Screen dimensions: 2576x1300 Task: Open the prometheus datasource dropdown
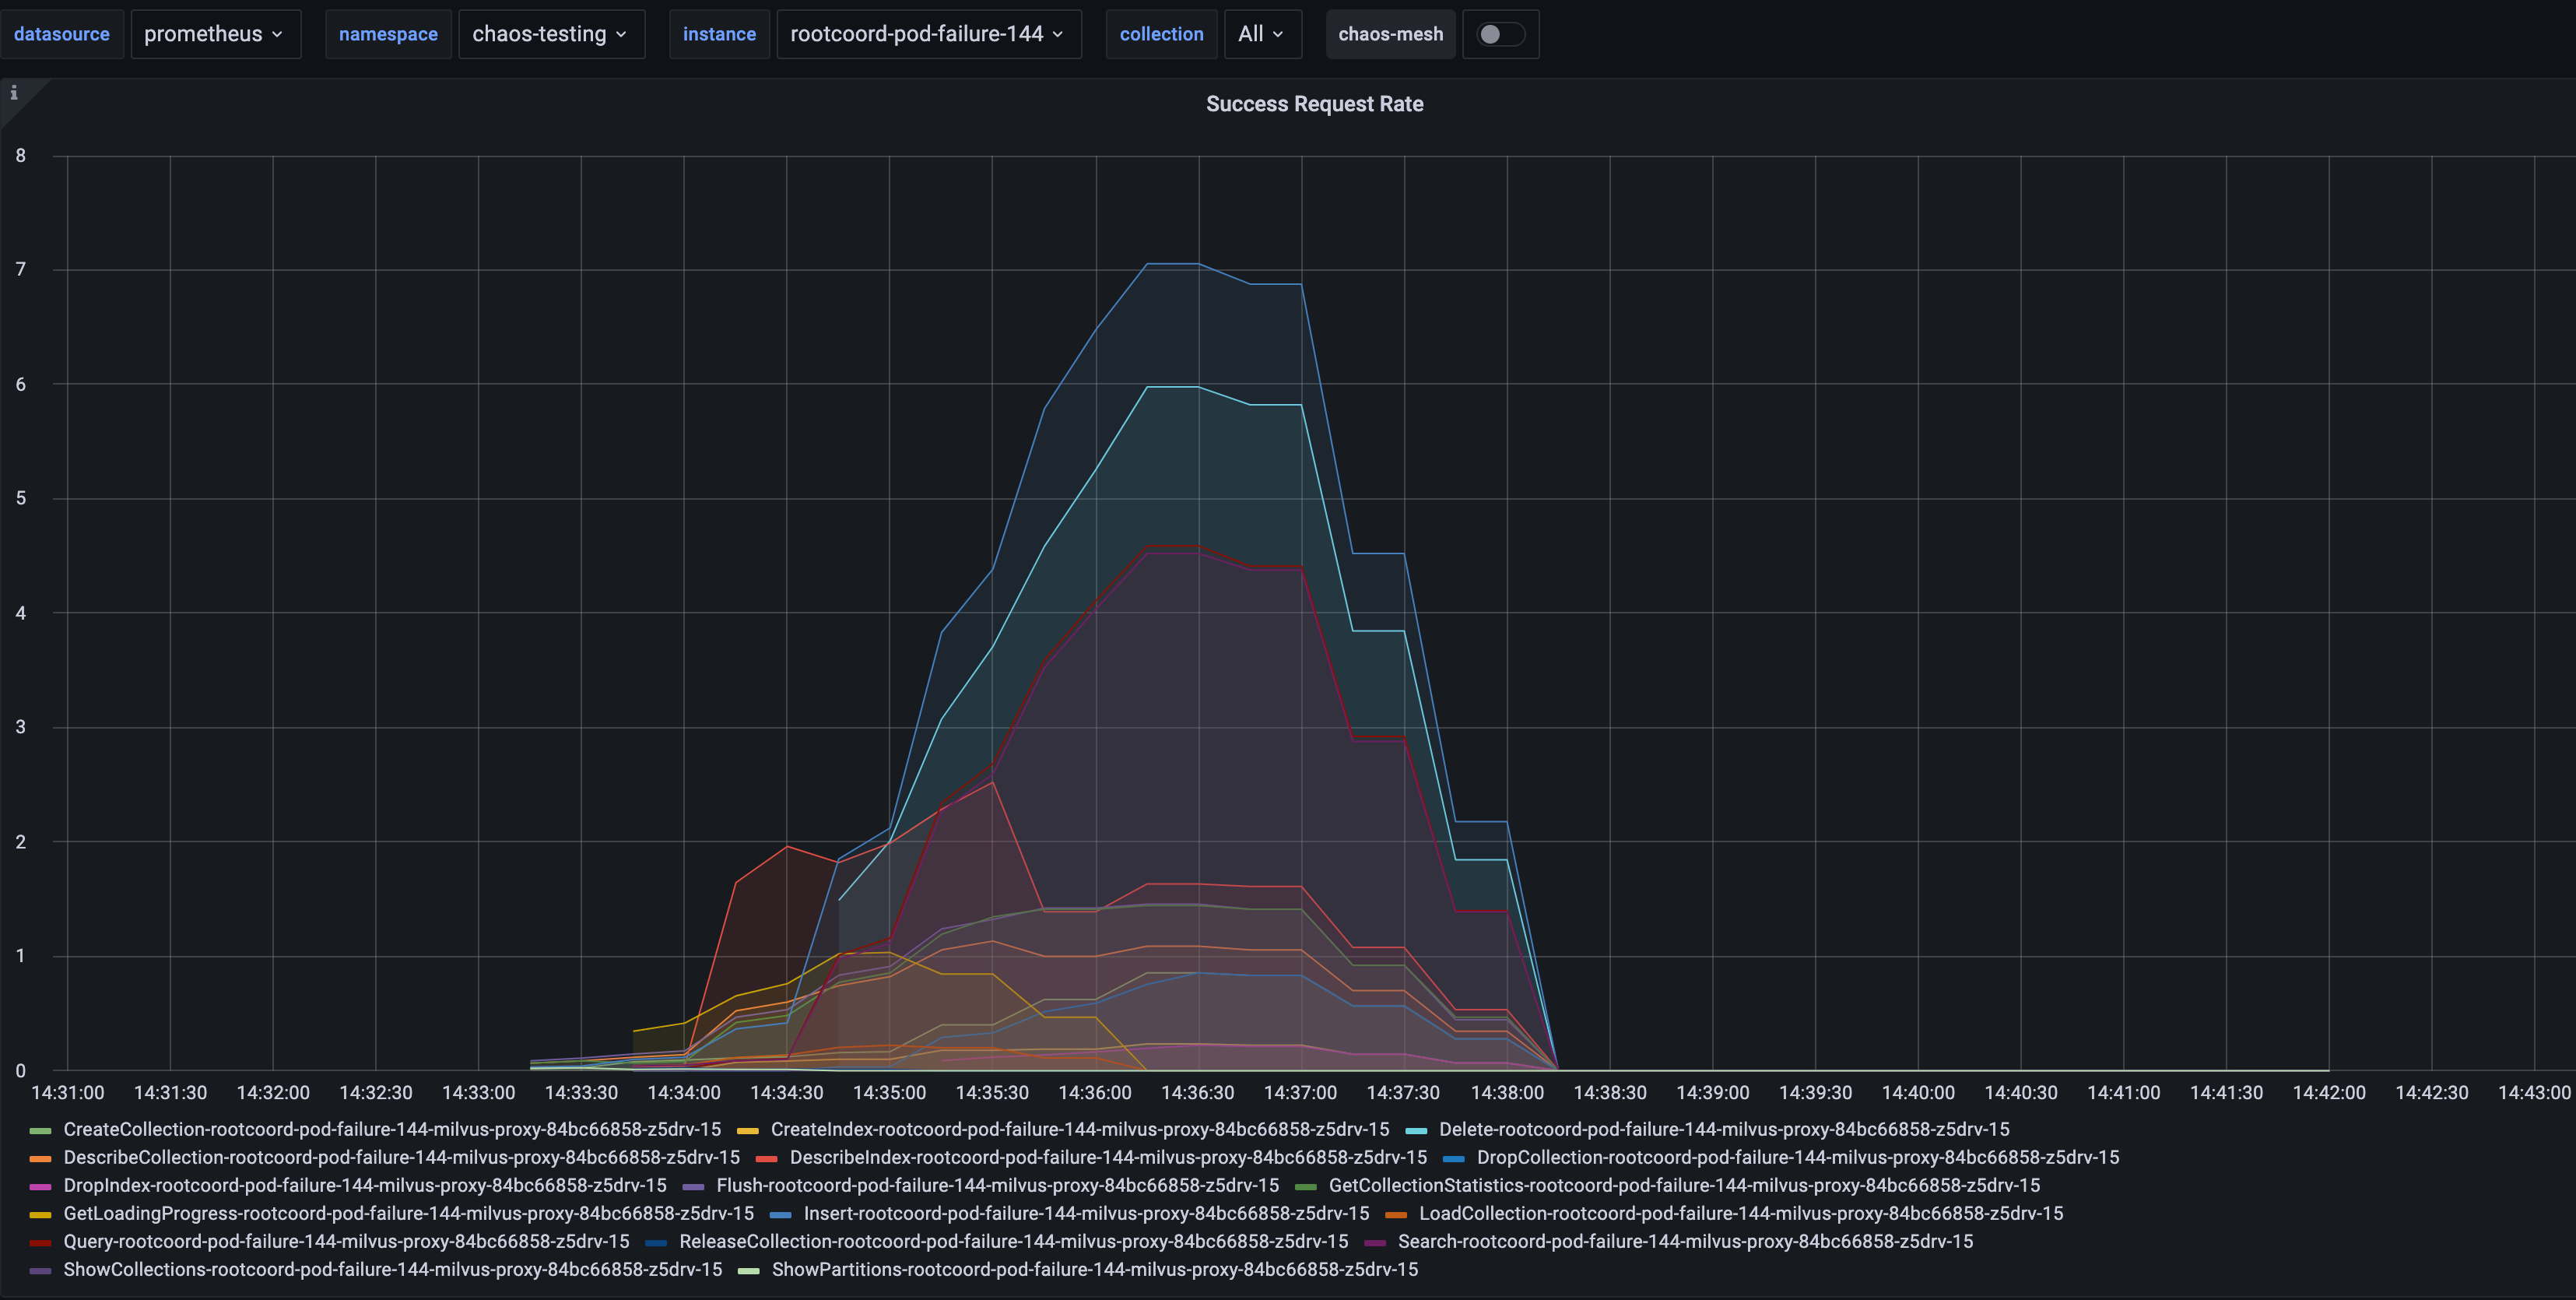click(x=215, y=34)
